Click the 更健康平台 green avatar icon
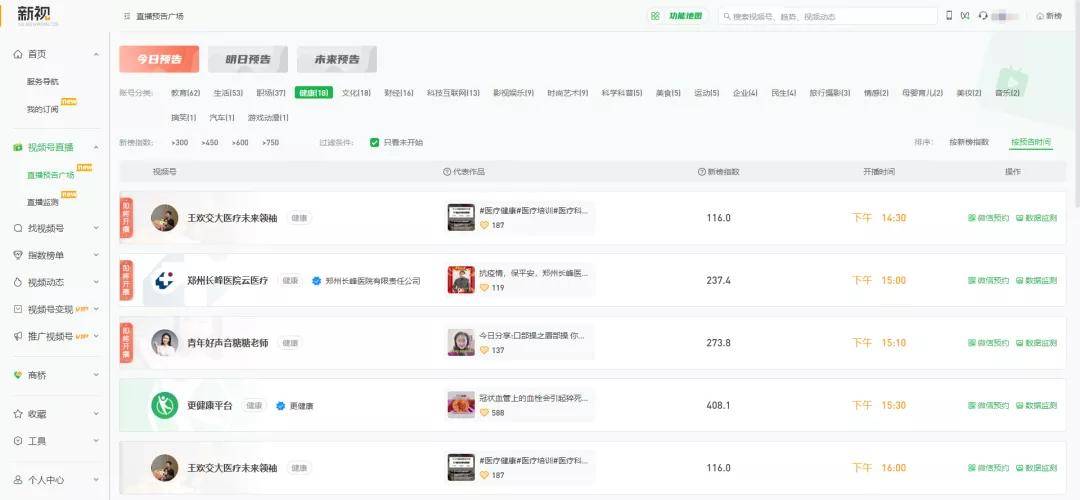The width and height of the screenshot is (1080, 500). click(x=164, y=405)
